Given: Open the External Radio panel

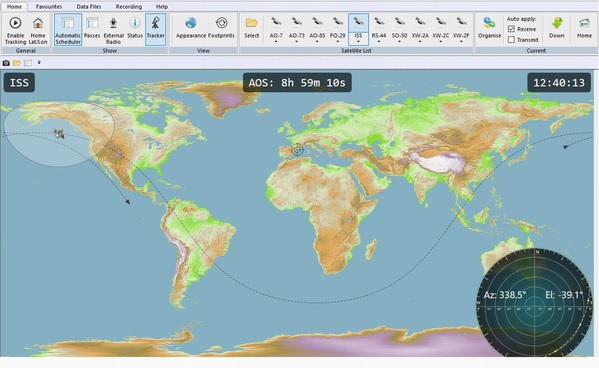Looking at the screenshot, I should click(x=113, y=30).
